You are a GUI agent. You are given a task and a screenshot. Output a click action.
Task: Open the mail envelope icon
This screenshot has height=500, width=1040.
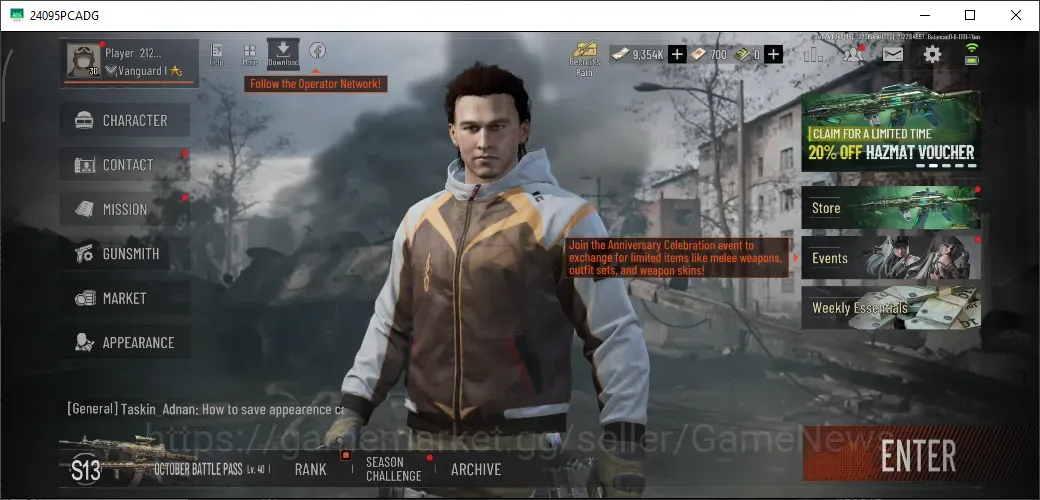pyautogui.click(x=893, y=54)
